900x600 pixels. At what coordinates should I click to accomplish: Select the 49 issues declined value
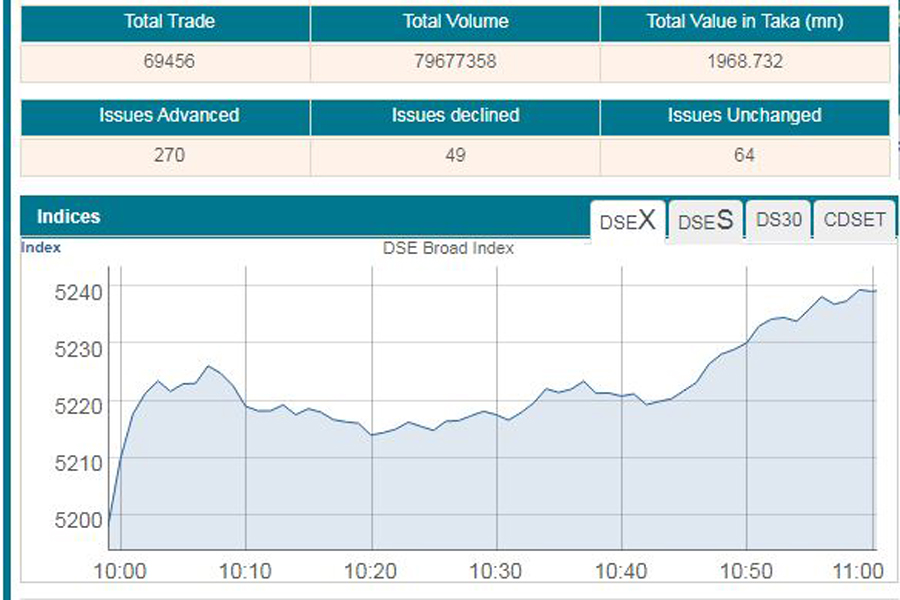point(455,155)
